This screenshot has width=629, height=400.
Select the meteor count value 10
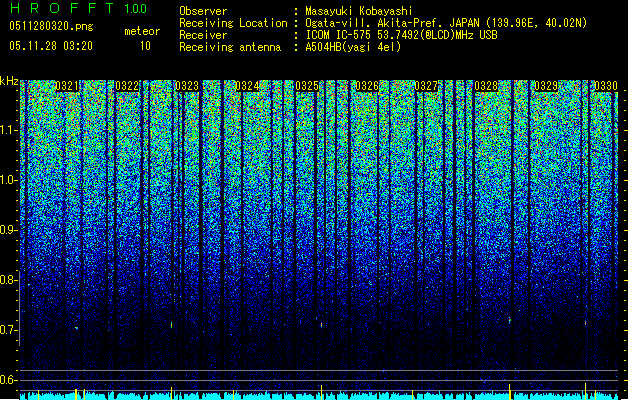coord(145,46)
